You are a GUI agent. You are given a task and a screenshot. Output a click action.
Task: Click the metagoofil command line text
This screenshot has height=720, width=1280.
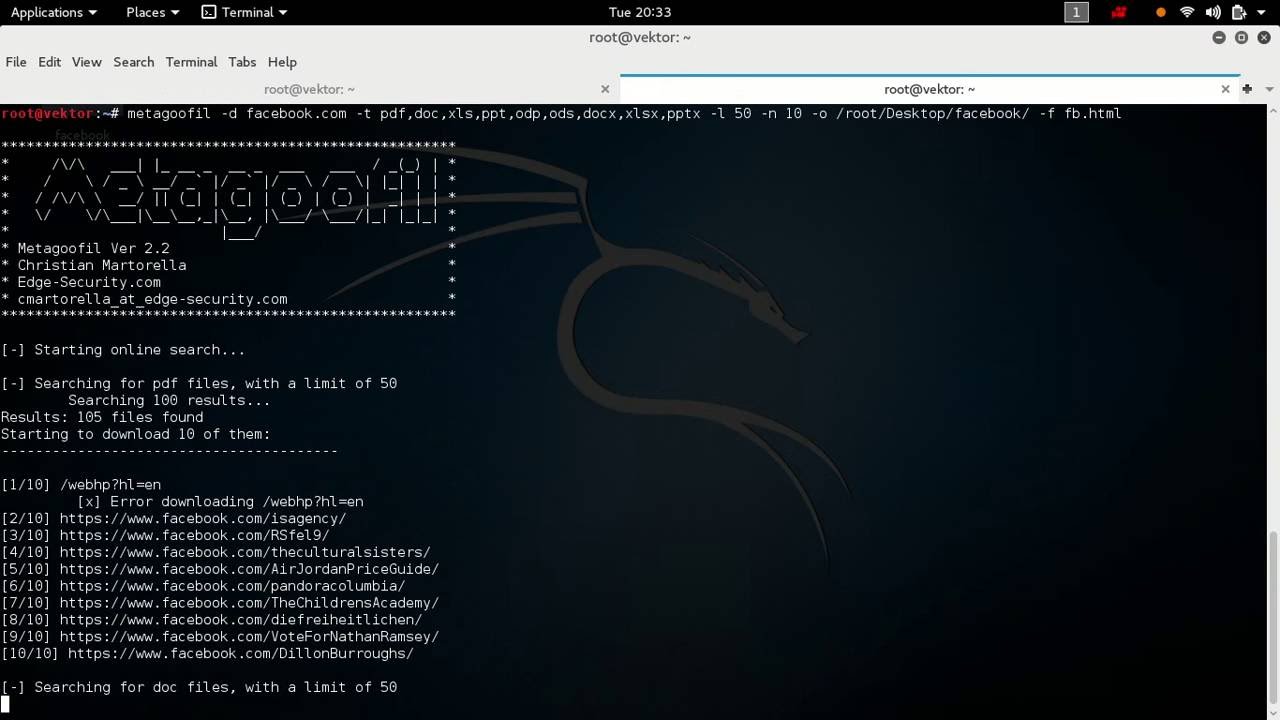624,114
